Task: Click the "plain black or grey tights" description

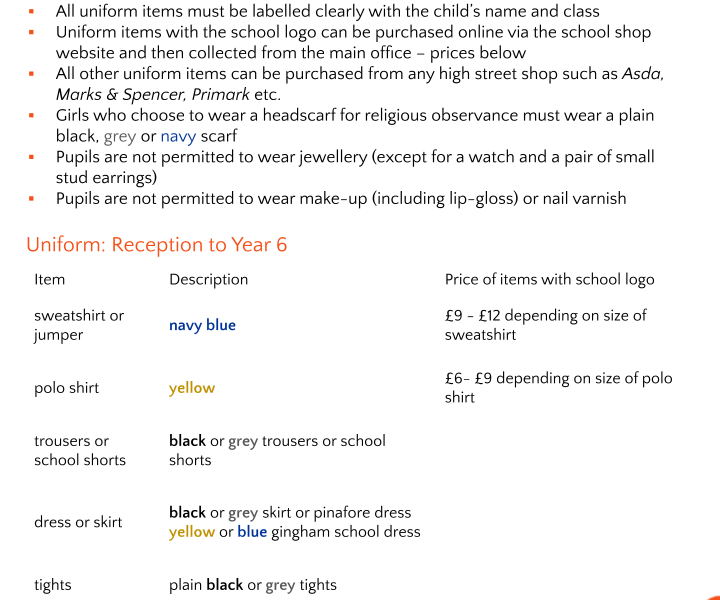Action: click(253, 585)
